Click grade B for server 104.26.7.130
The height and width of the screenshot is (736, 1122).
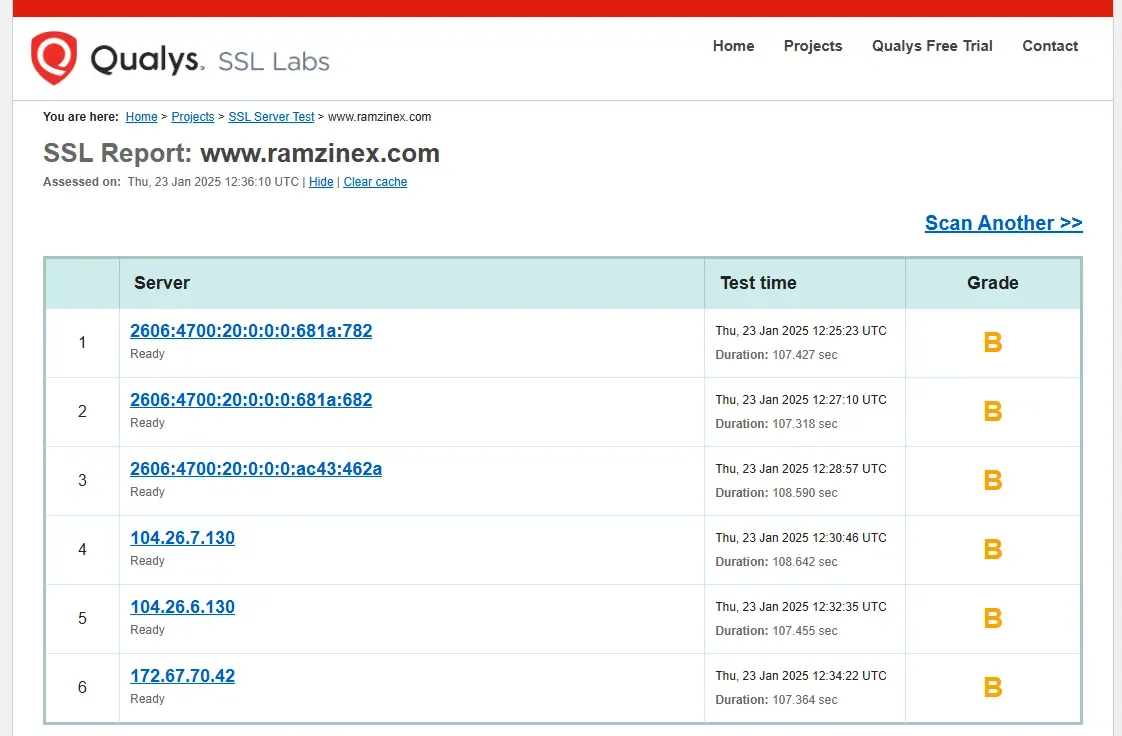[x=992, y=549]
